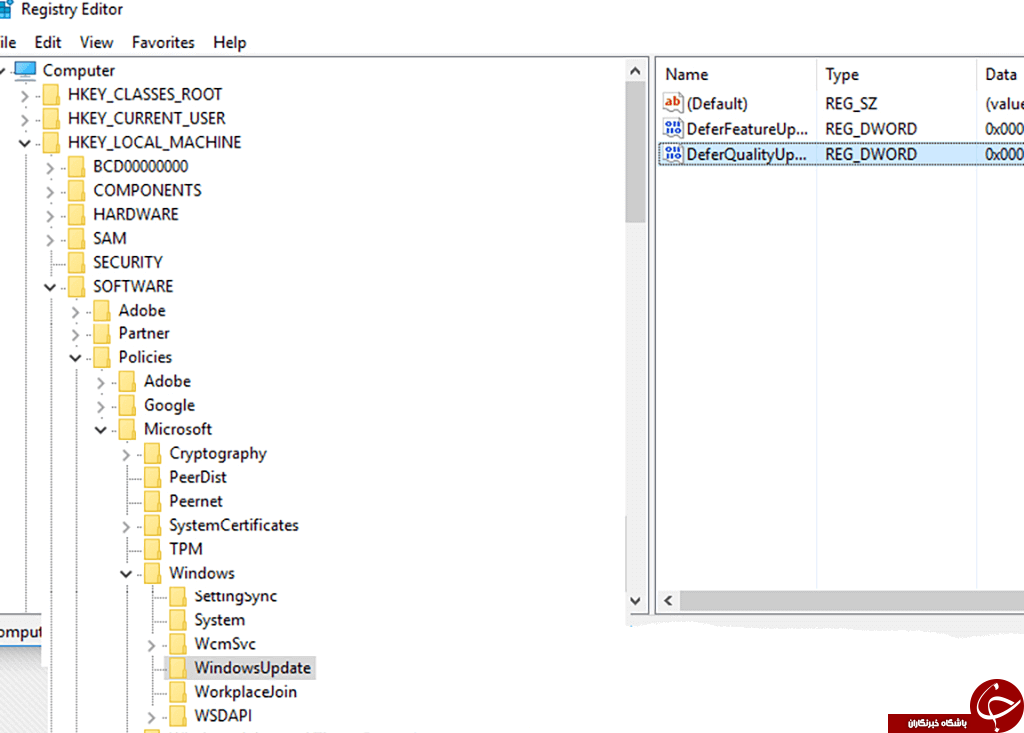Open the View menu

[x=97, y=42]
